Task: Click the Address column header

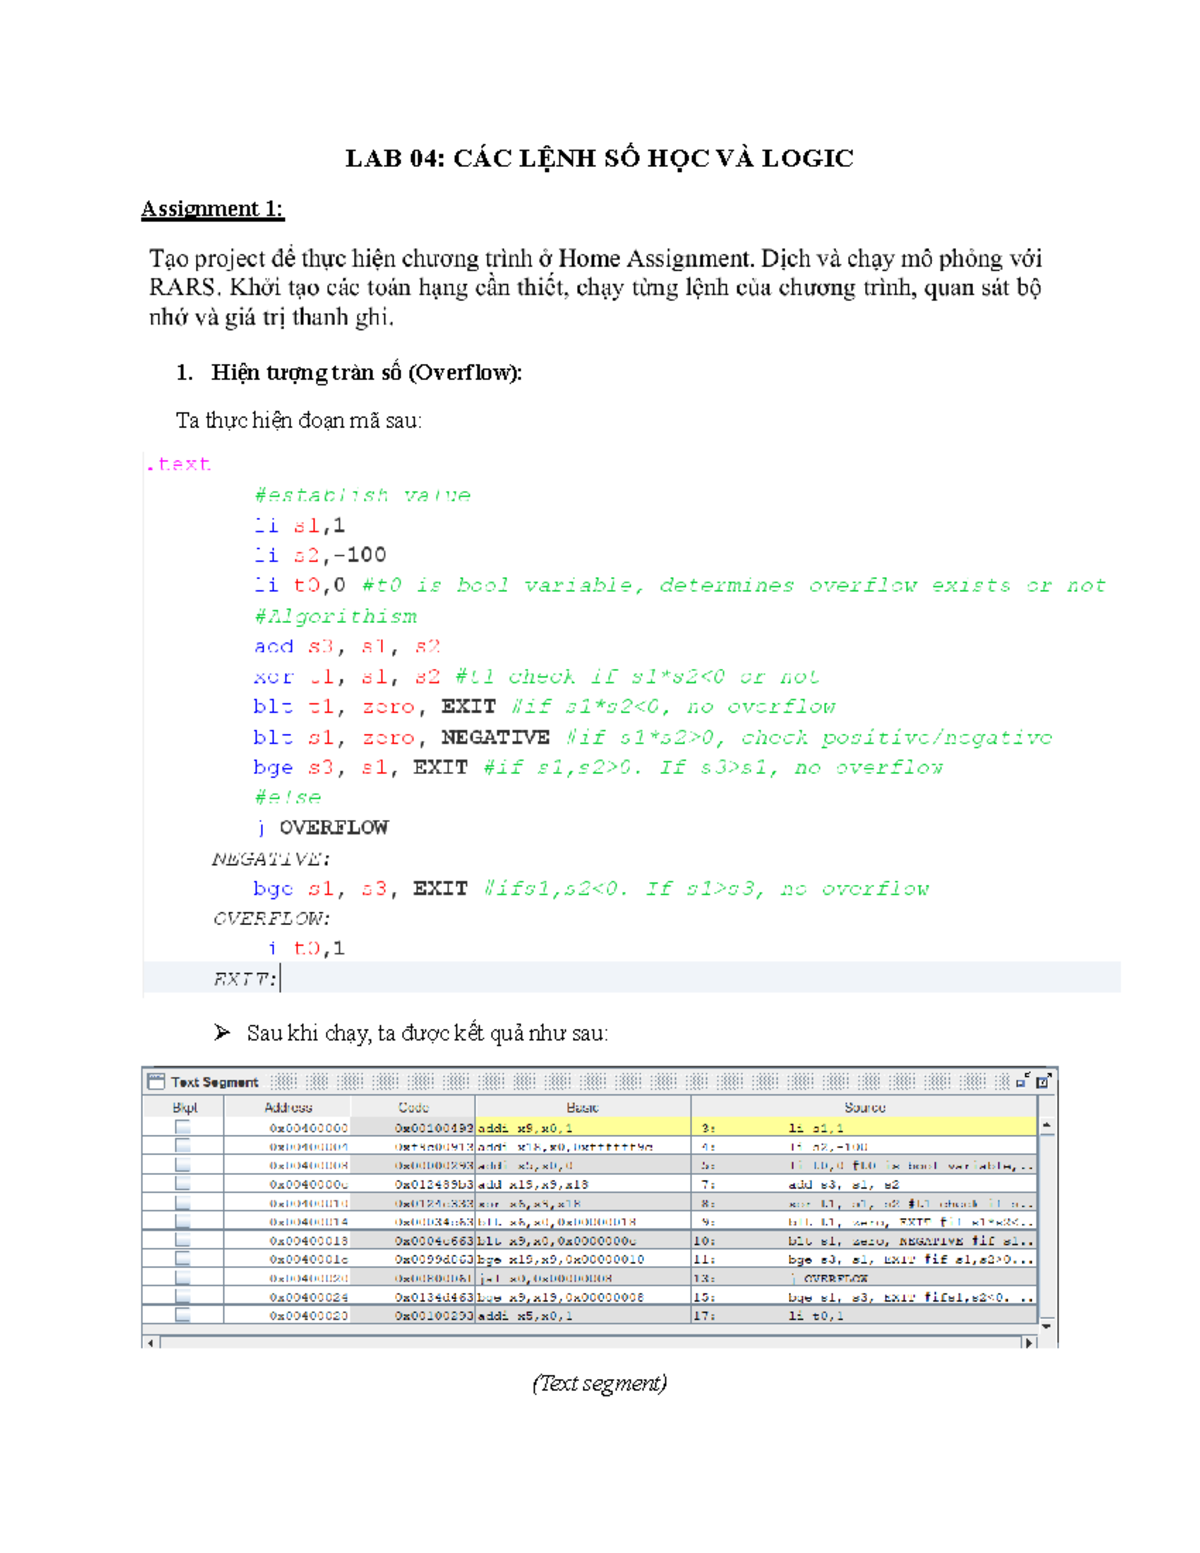Action: point(288,1107)
